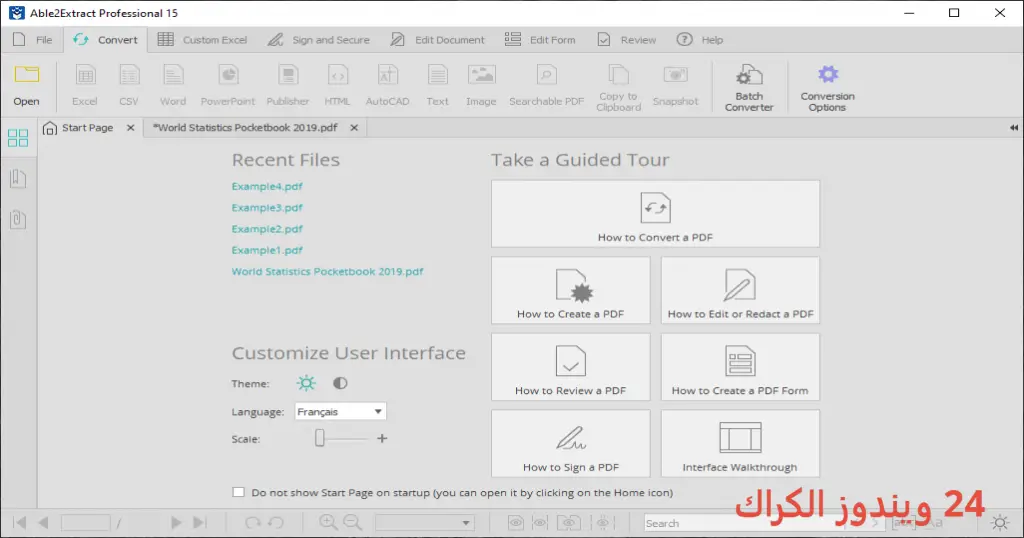Viewport: 1024px width, 538px height.
Task: Click the zoom out magnifier
Action: click(353, 522)
